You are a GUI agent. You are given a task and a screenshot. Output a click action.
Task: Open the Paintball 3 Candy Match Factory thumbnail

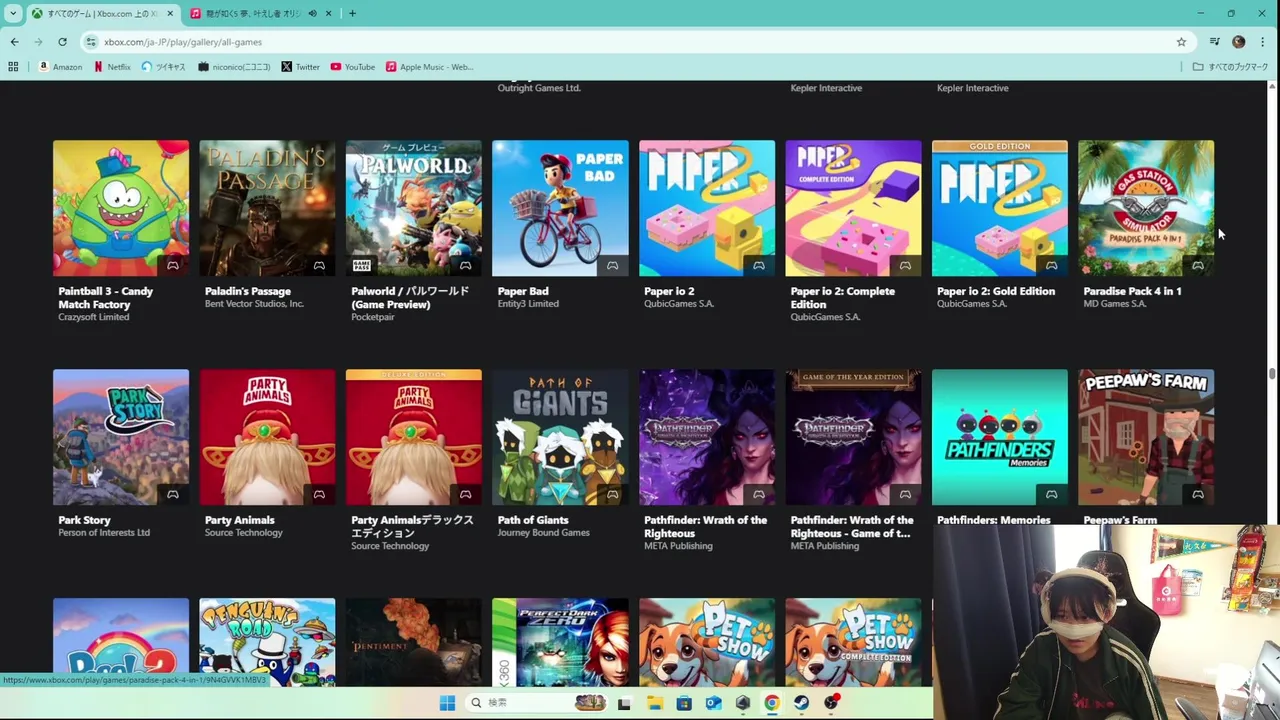pyautogui.click(x=121, y=208)
